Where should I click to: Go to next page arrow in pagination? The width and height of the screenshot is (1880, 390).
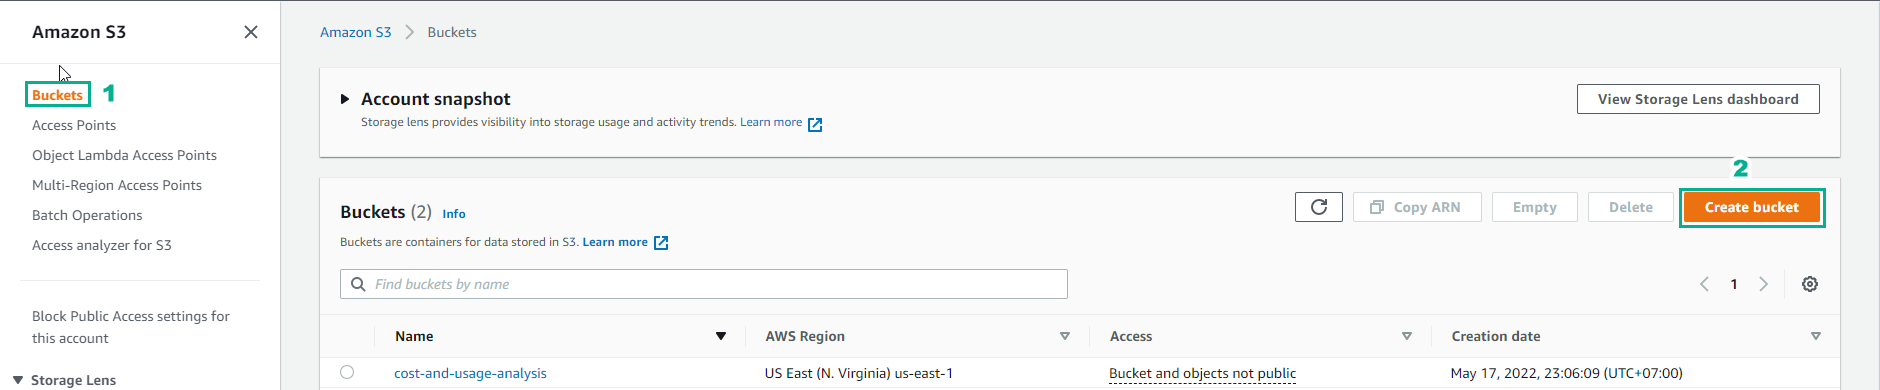pos(1764,284)
